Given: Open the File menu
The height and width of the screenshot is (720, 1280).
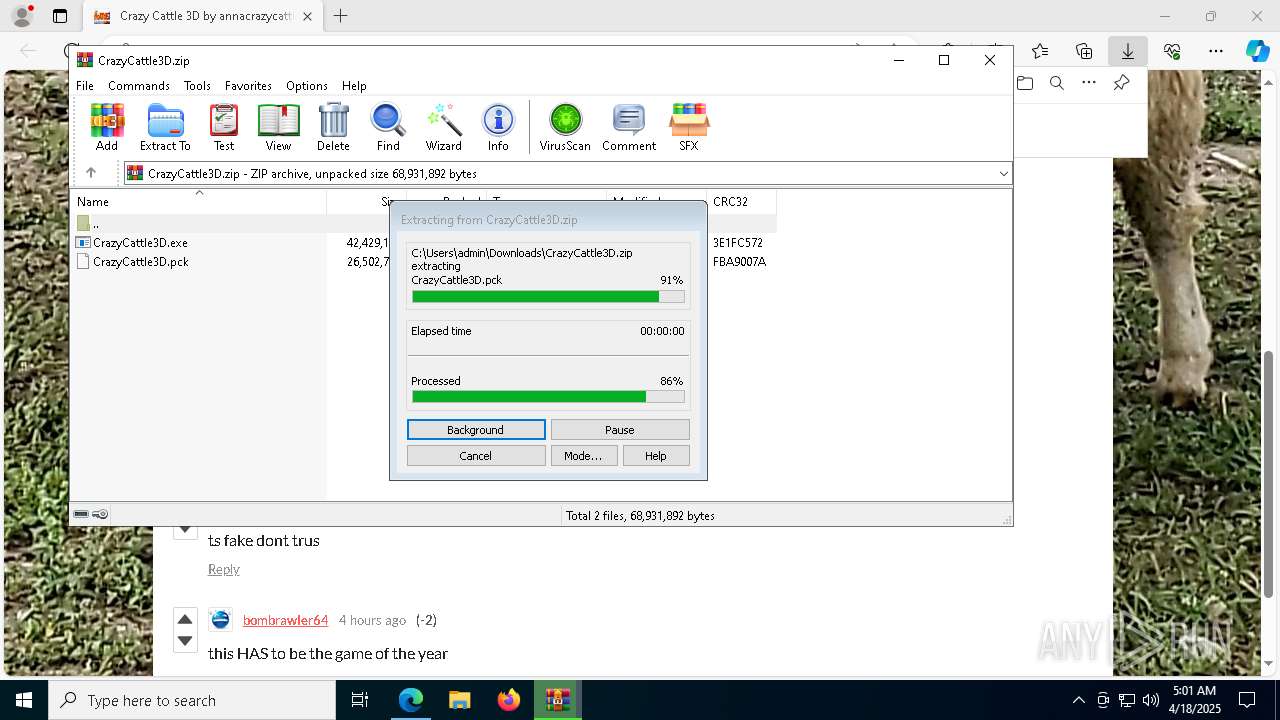Looking at the screenshot, I should pyautogui.click(x=85, y=86).
